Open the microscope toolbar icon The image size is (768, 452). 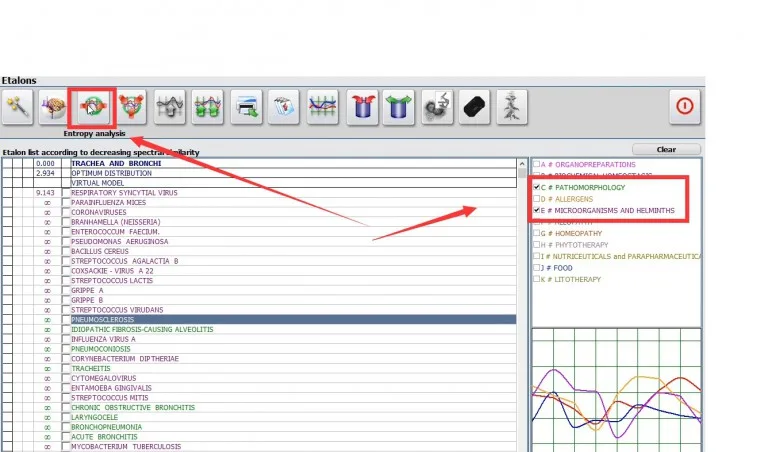point(437,107)
